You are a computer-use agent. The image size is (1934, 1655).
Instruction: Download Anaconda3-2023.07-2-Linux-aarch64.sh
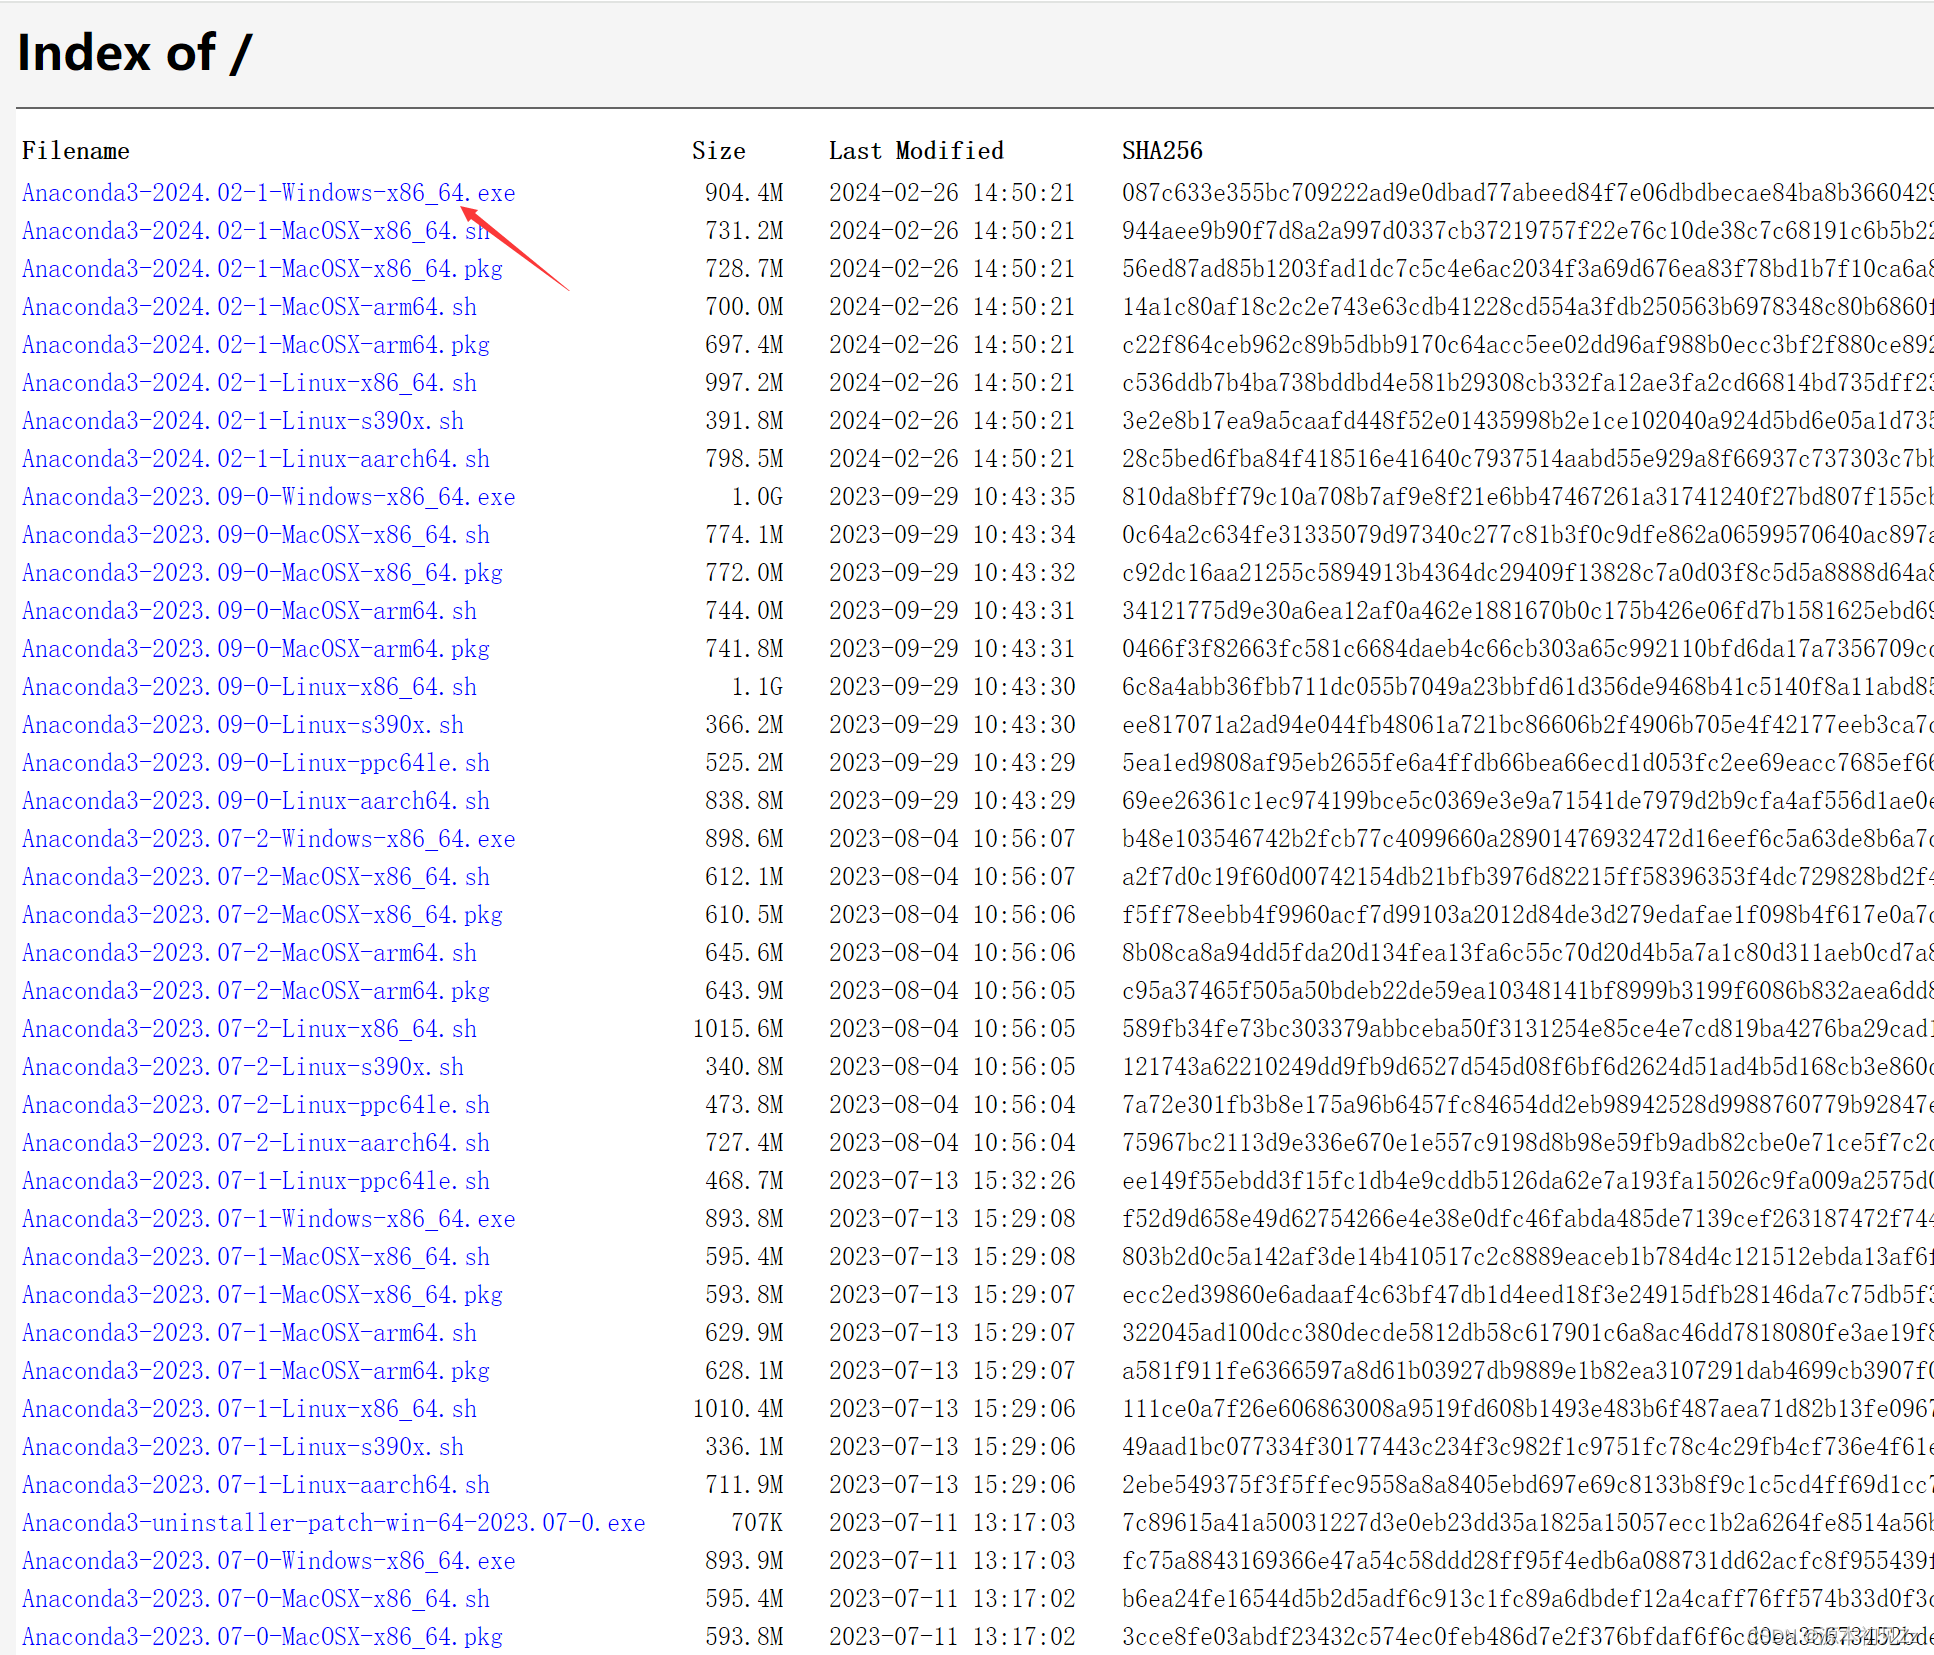[256, 1143]
